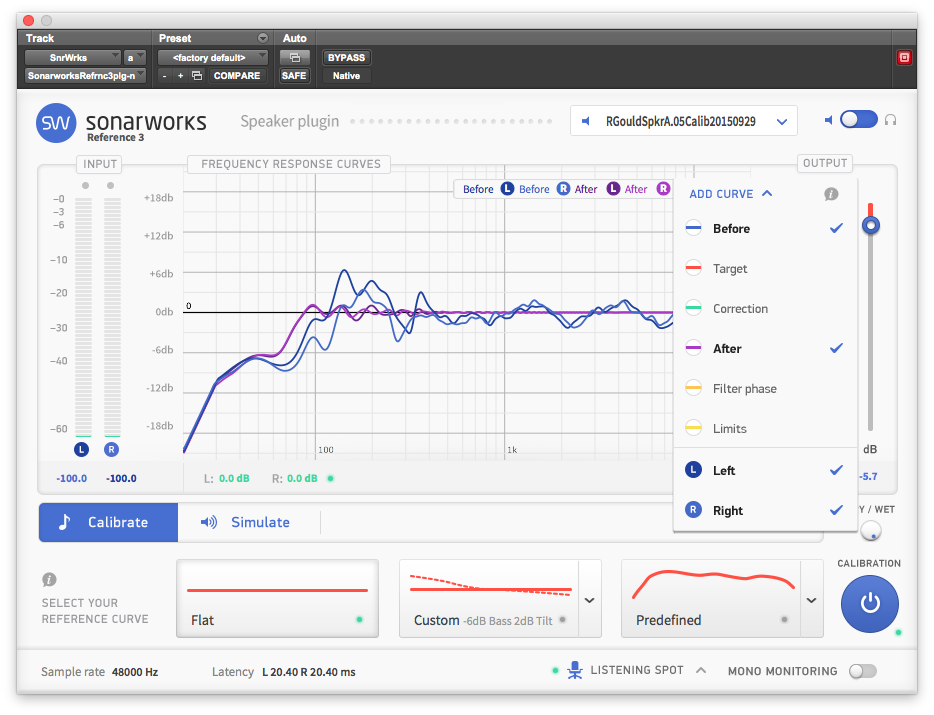Click the output gain slider handle
The width and height of the screenshot is (934, 715).
pos(871,226)
